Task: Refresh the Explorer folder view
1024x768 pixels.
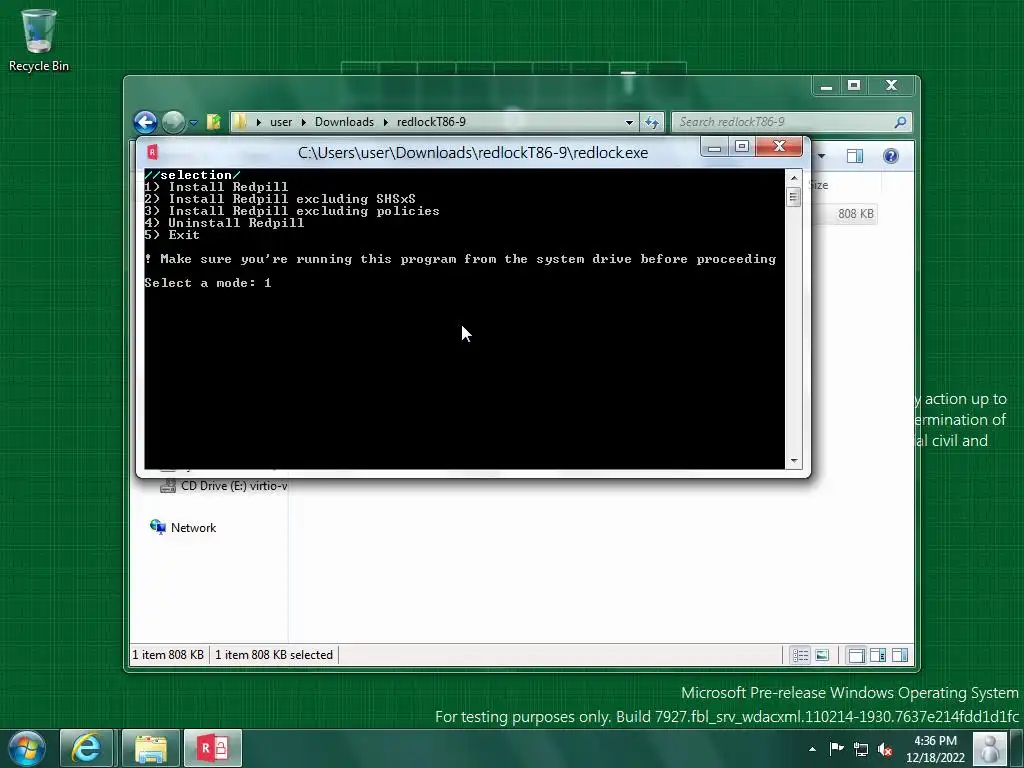Action: click(x=652, y=122)
